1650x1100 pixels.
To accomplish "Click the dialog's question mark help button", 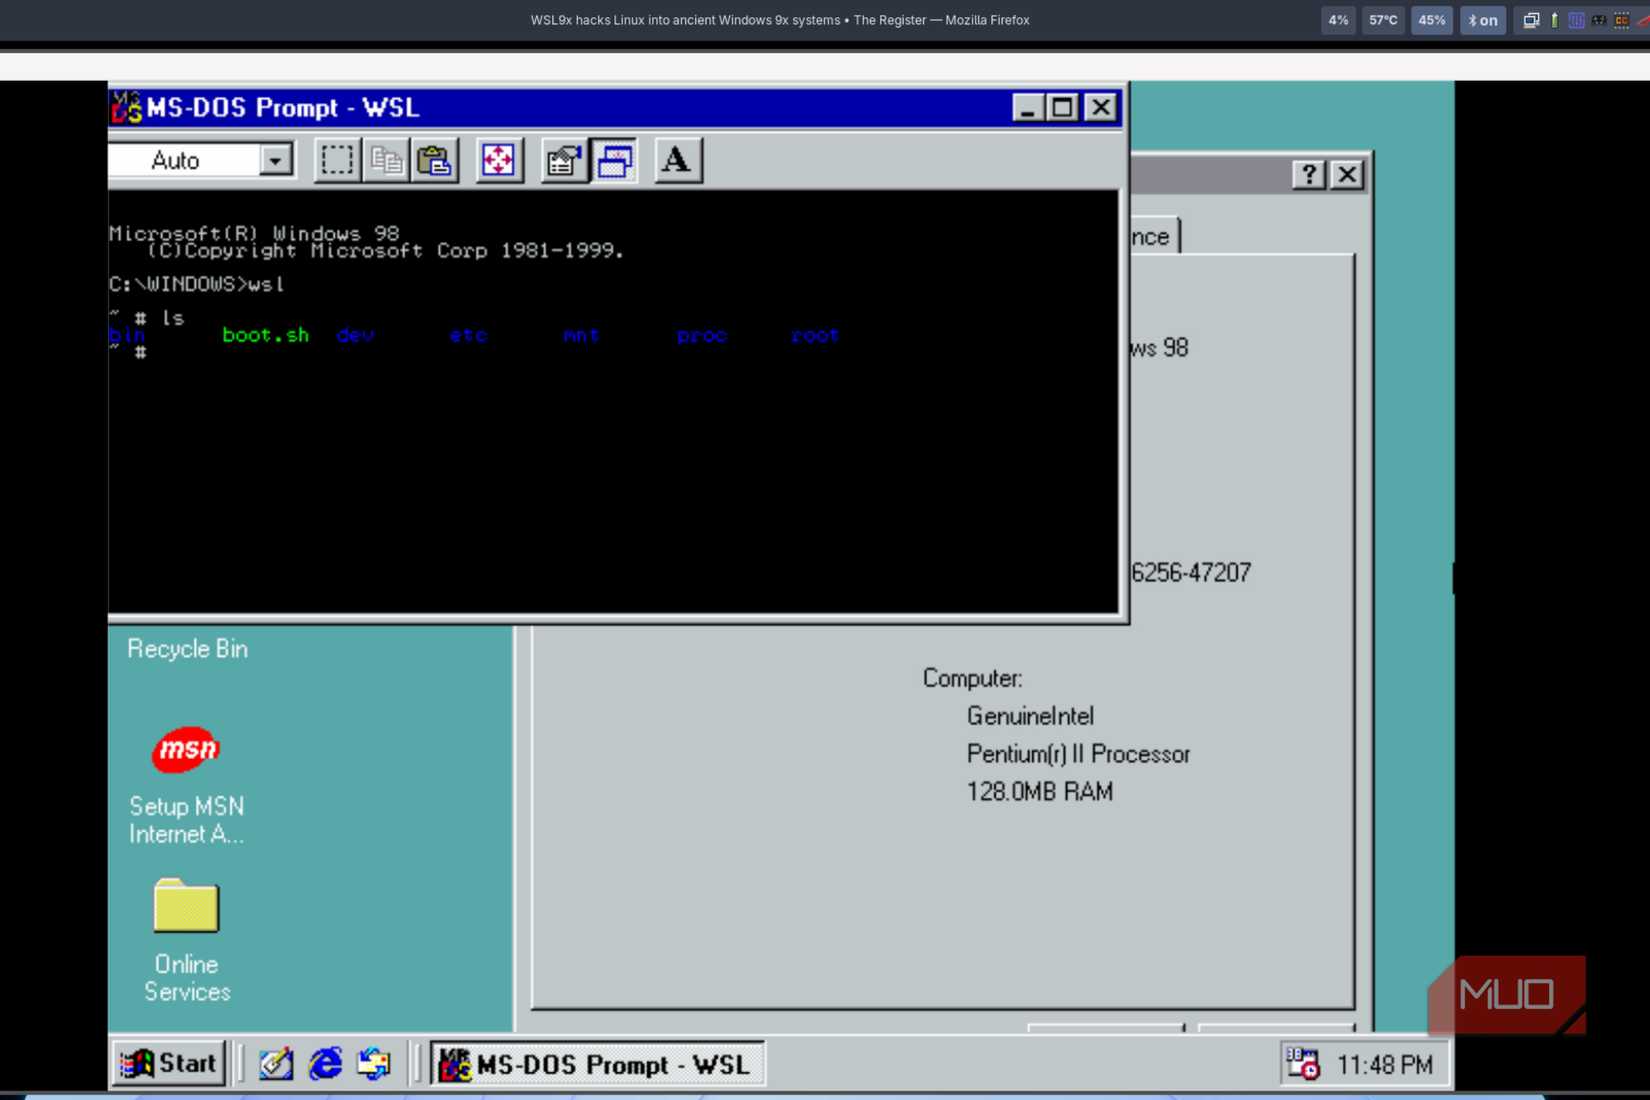I will point(1308,175).
